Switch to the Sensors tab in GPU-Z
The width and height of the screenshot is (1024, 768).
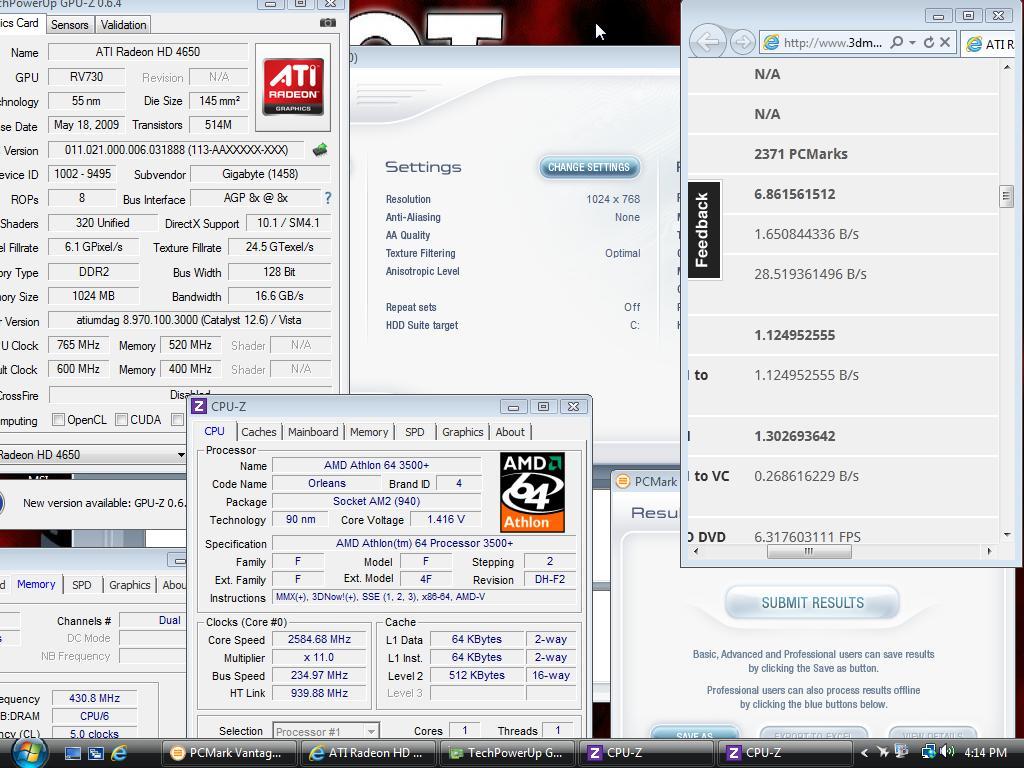(x=69, y=24)
